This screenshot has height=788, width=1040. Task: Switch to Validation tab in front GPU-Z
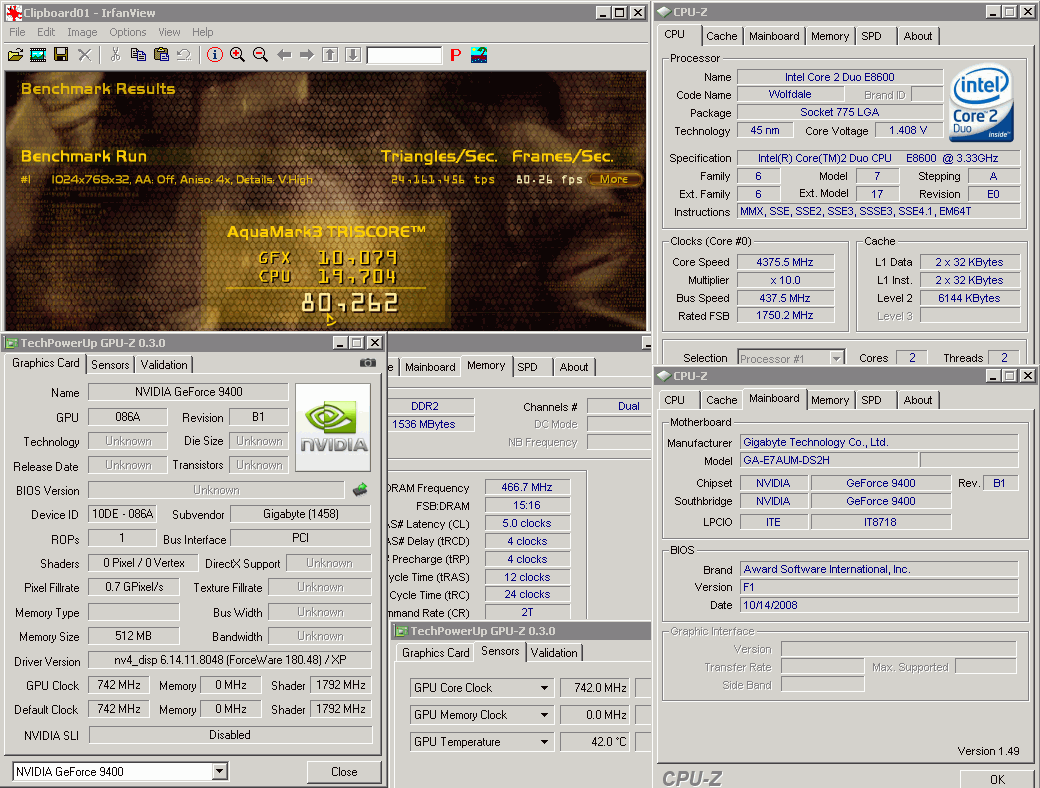point(164,364)
